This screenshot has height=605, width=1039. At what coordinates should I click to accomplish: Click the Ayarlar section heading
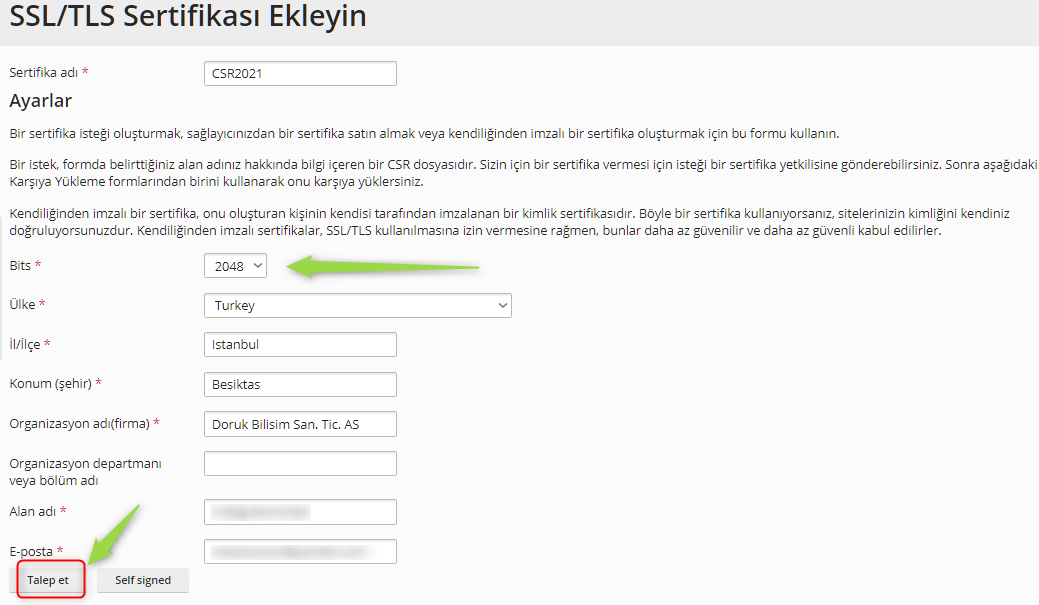40,101
